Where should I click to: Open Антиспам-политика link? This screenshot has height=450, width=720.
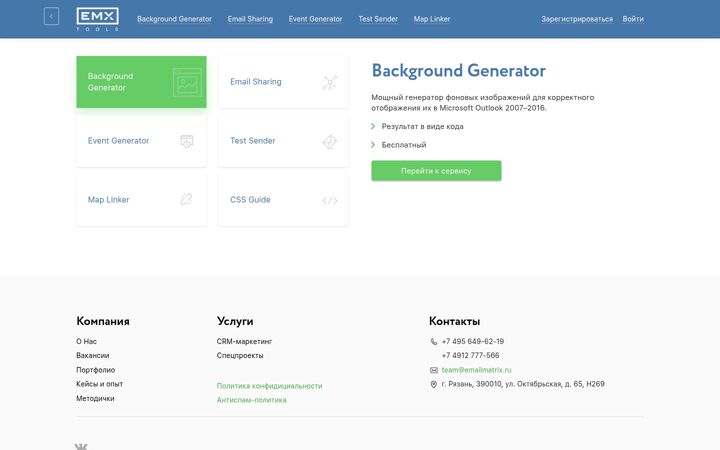point(252,400)
